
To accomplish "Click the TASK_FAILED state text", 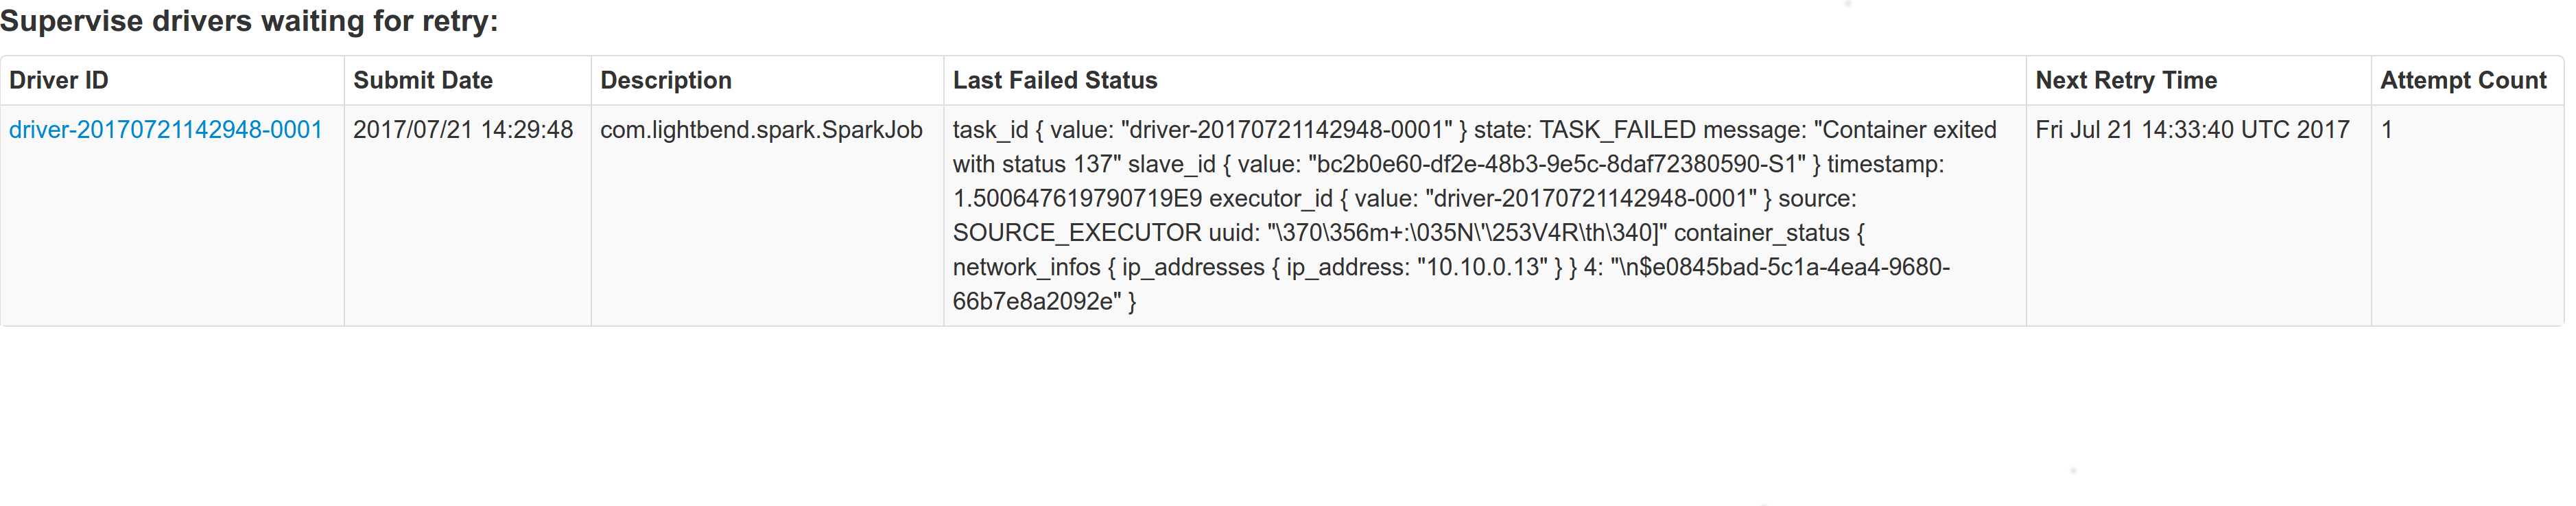I will (1617, 130).
